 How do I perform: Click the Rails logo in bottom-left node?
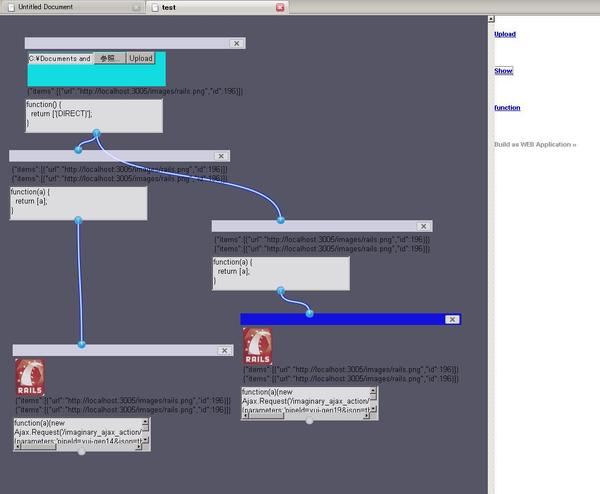29,377
